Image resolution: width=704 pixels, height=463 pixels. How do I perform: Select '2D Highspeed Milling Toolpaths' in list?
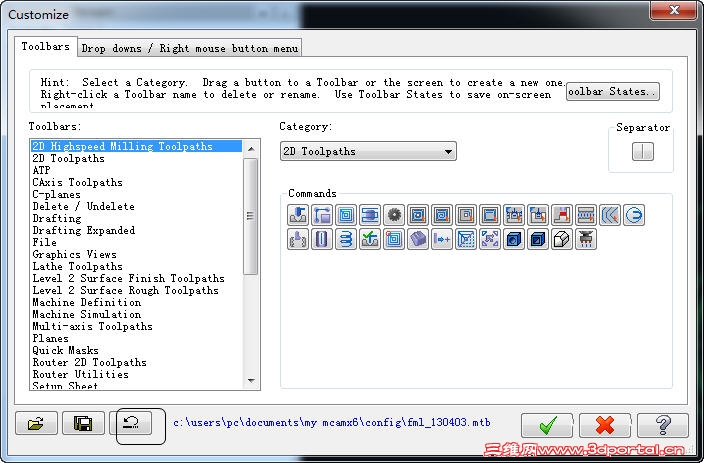137,146
